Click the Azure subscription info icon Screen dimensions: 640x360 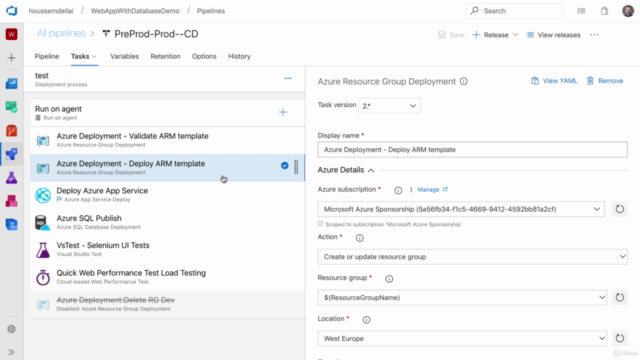pyautogui.click(x=398, y=190)
